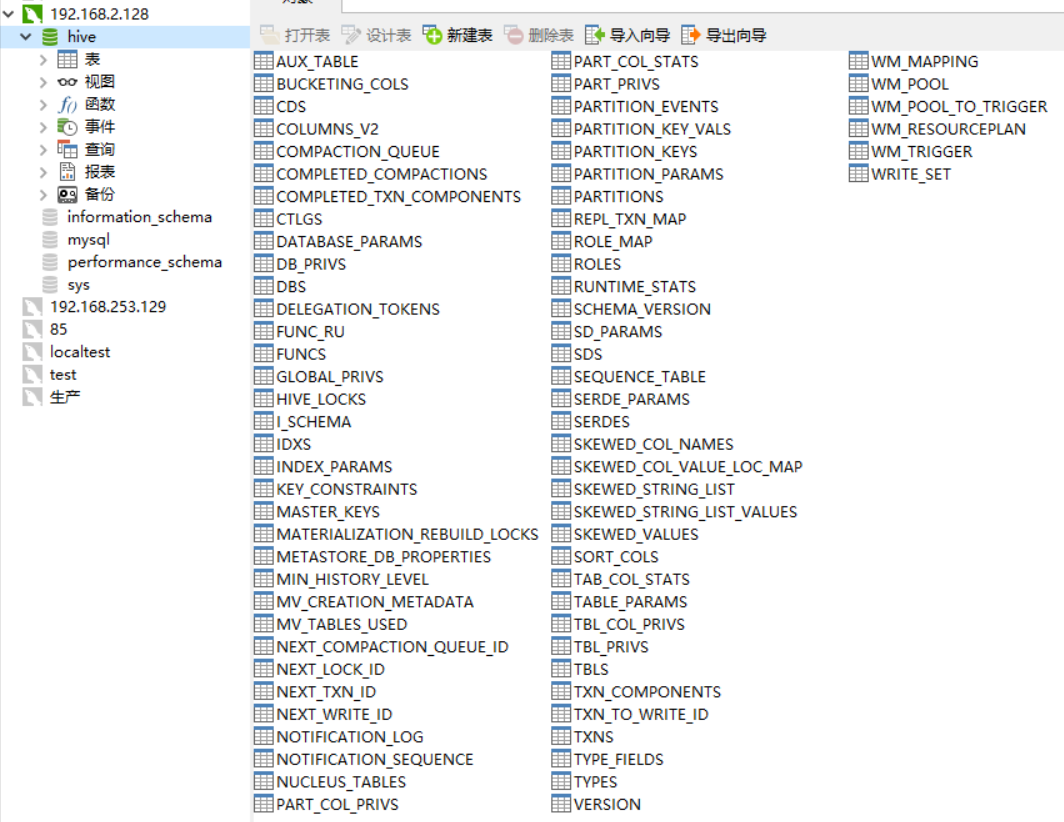Click the 新建表 (New Table) toolbar icon
Screen dimensions: 1064x822
pos(432,35)
